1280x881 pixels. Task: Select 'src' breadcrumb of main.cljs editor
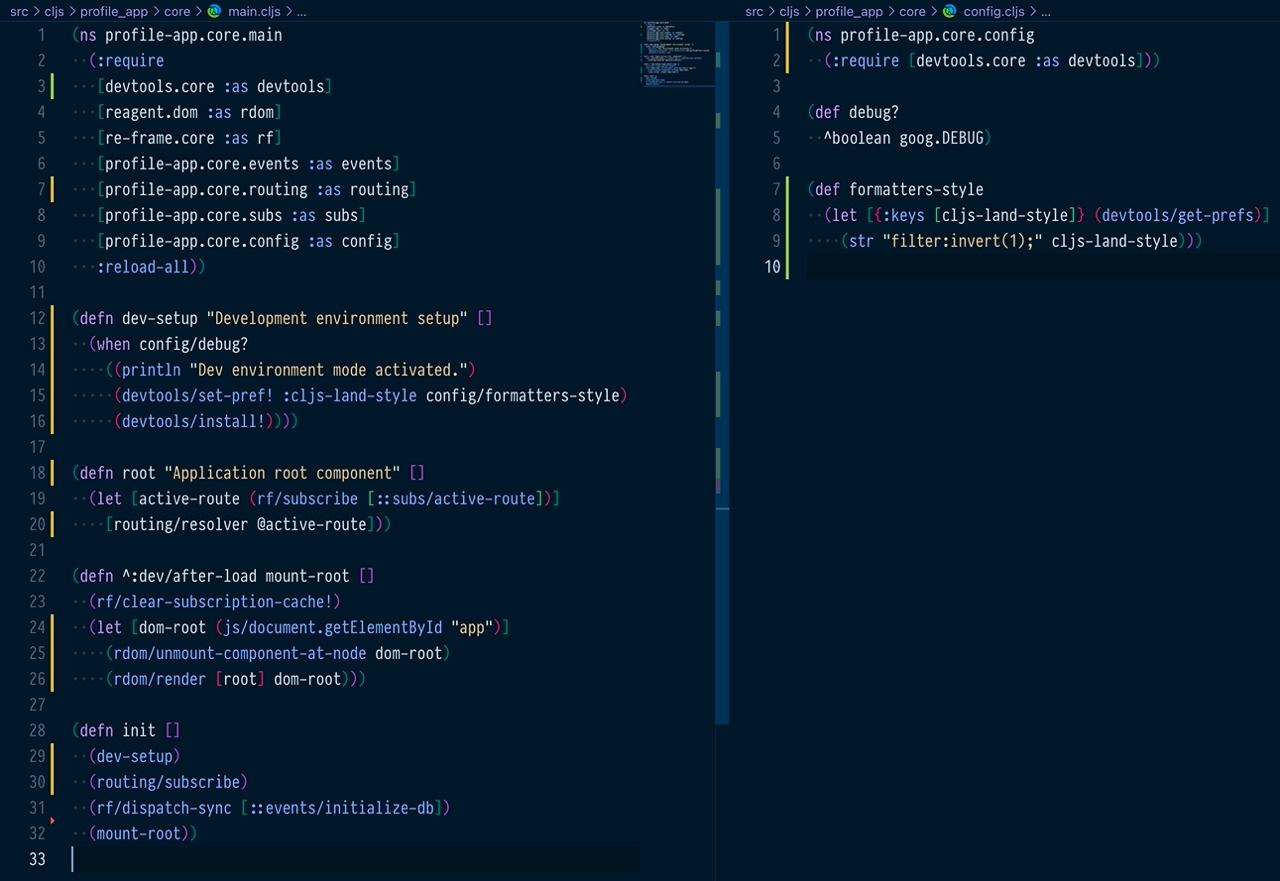[19, 12]
